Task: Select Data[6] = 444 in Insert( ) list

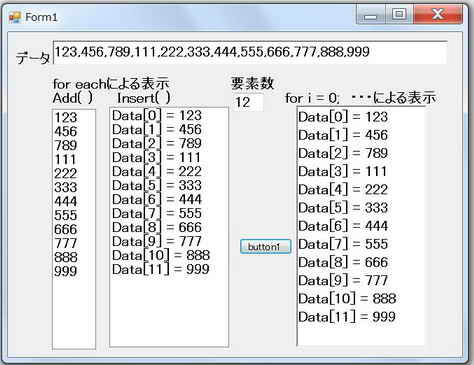Action: 157,200
